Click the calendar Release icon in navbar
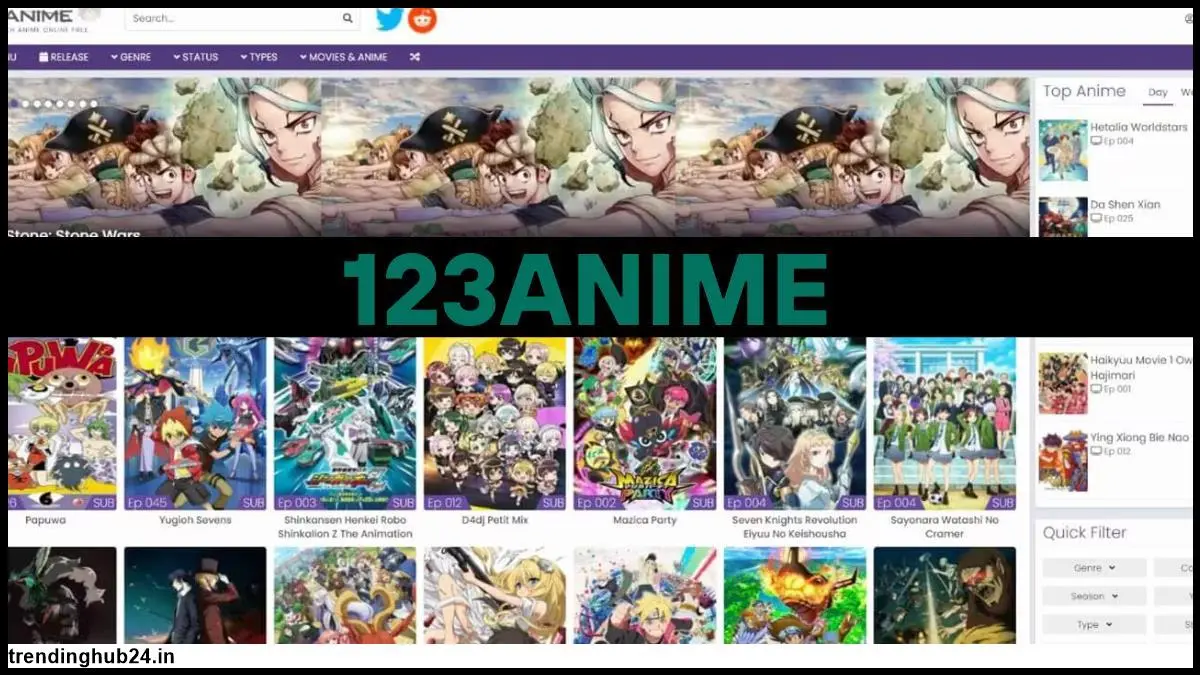The image size is (1200, 675). click(x=44, y=57)
